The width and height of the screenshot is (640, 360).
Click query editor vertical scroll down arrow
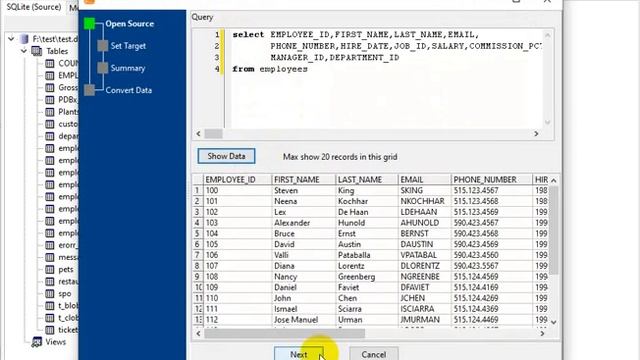548,122
